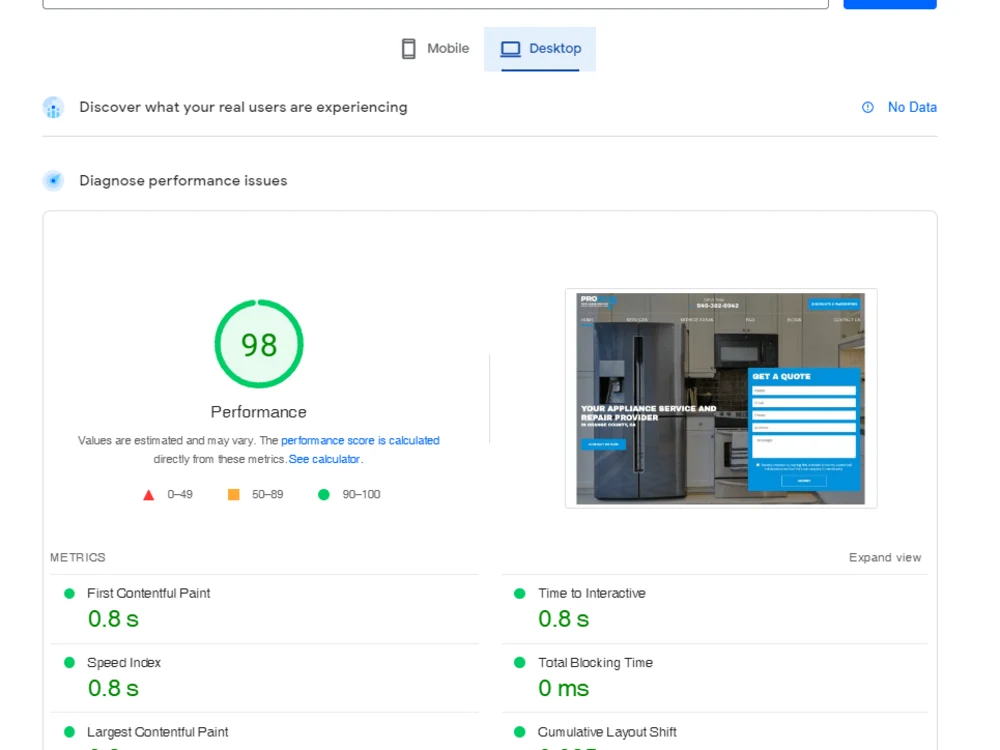The width and height of the screenshot is (1000, 750).
Task: Click the real users experience icon
Action: pyautogui.click(x=53, y=107)
